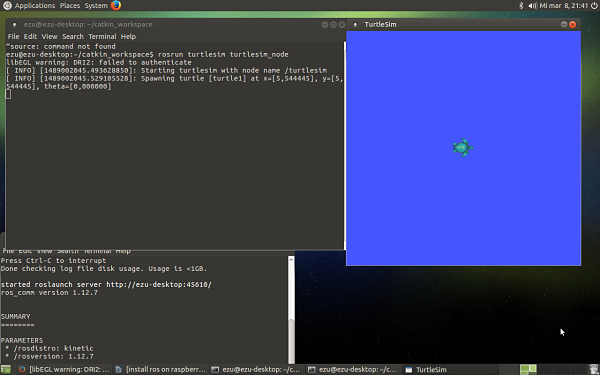Click 'source: command not found' line

60,46
